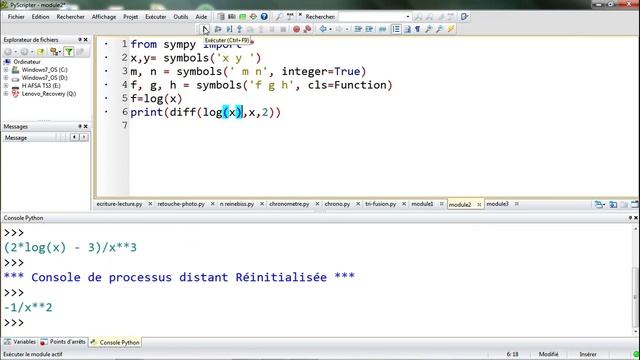Viewport: 640px width, 360px height.
Task: Open the Rechercher menu
Action: click(70, 17)
